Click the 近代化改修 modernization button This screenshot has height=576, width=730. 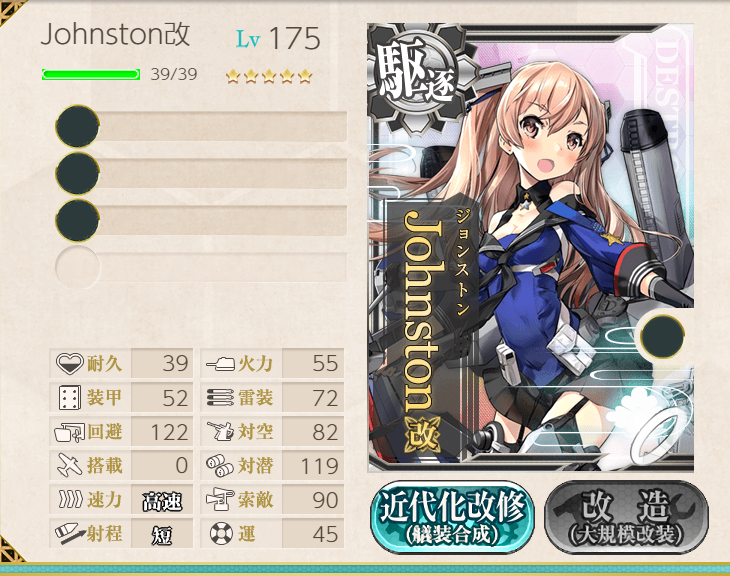453,517
